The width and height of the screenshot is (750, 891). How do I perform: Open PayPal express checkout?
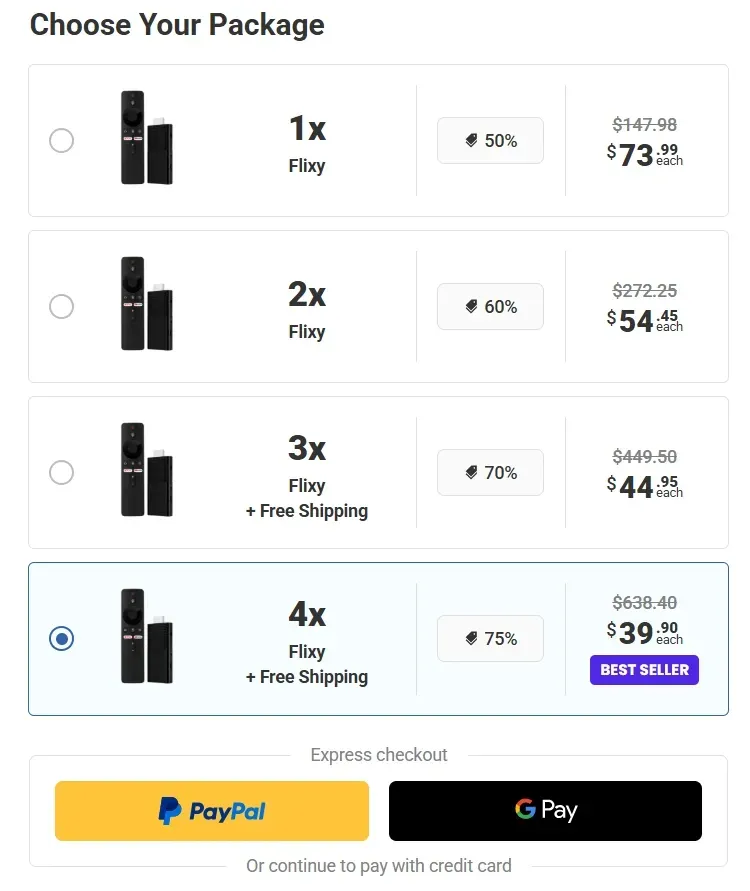[211, 811]
